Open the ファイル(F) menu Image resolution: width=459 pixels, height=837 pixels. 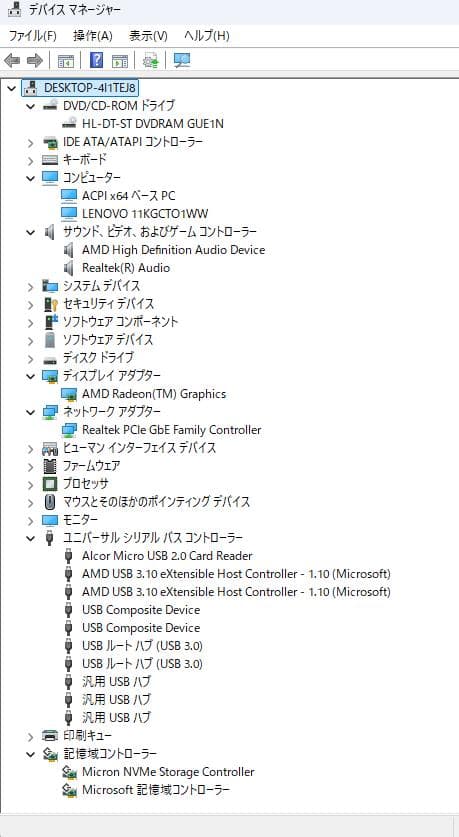(x=33, y=36)
